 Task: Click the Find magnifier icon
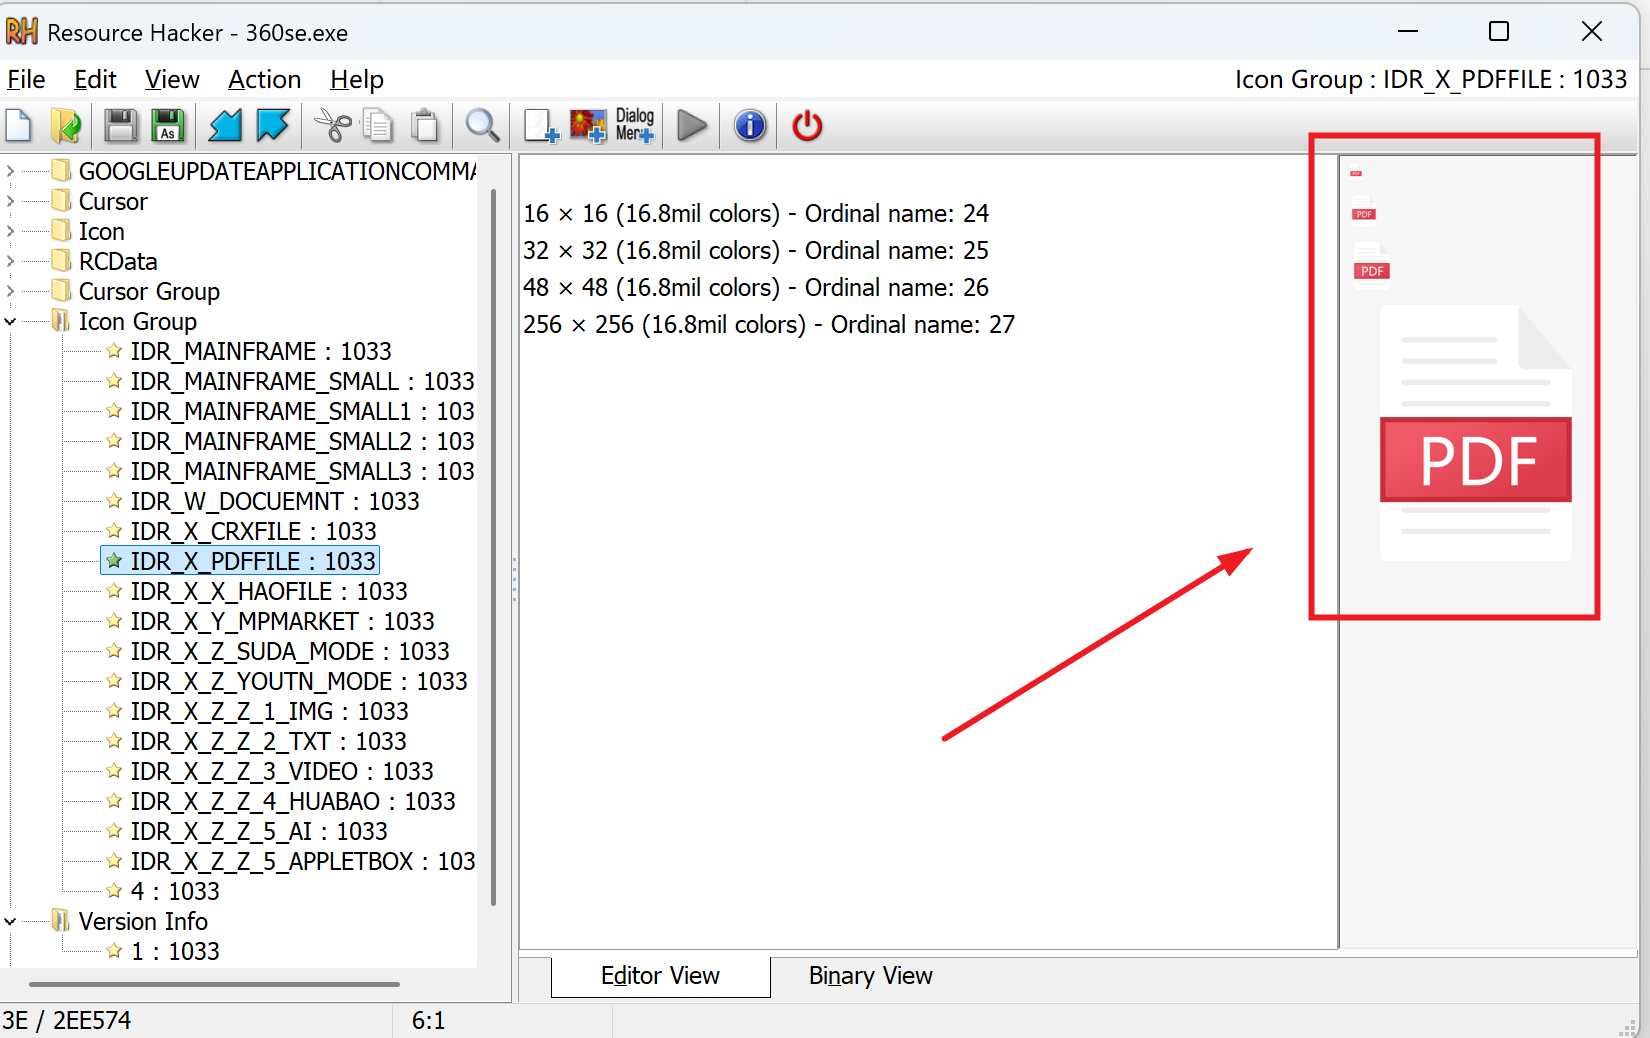click(x=482, y=126)
